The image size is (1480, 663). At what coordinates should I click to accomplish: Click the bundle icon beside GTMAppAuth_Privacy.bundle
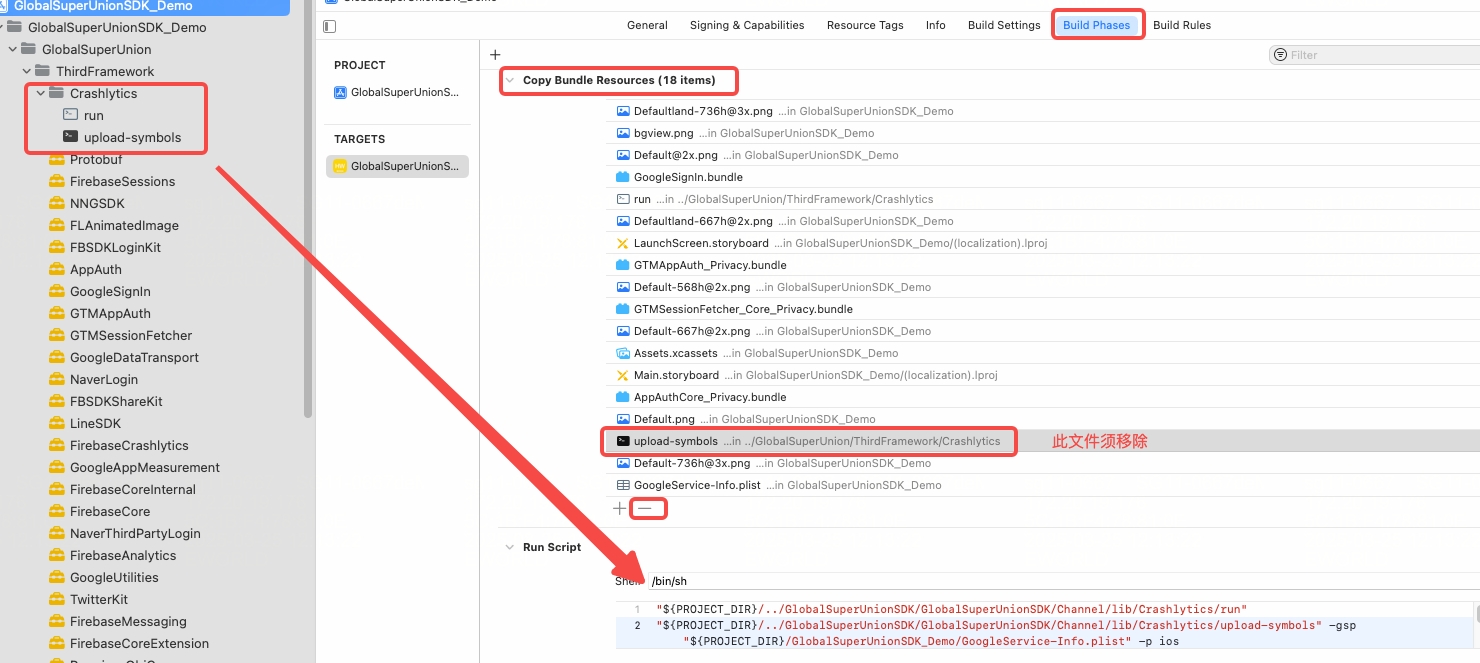click(x=623, y=265)
